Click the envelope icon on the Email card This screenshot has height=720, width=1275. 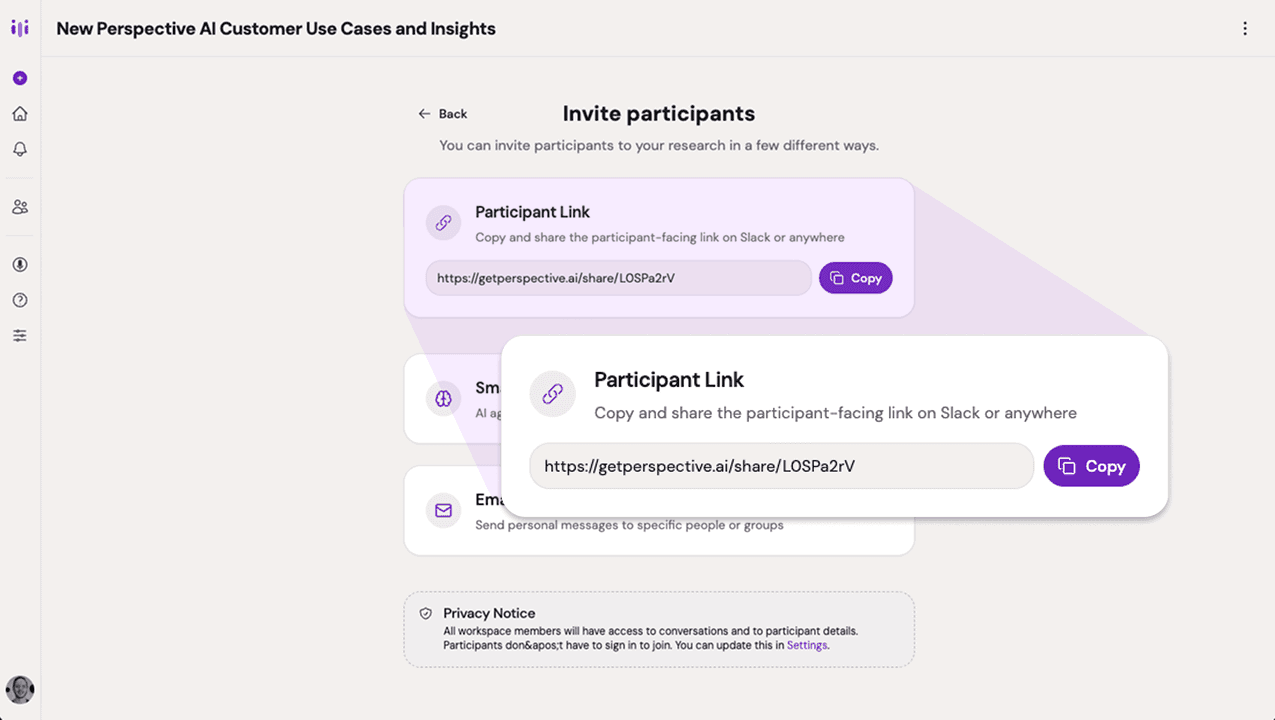pos(443,510)
